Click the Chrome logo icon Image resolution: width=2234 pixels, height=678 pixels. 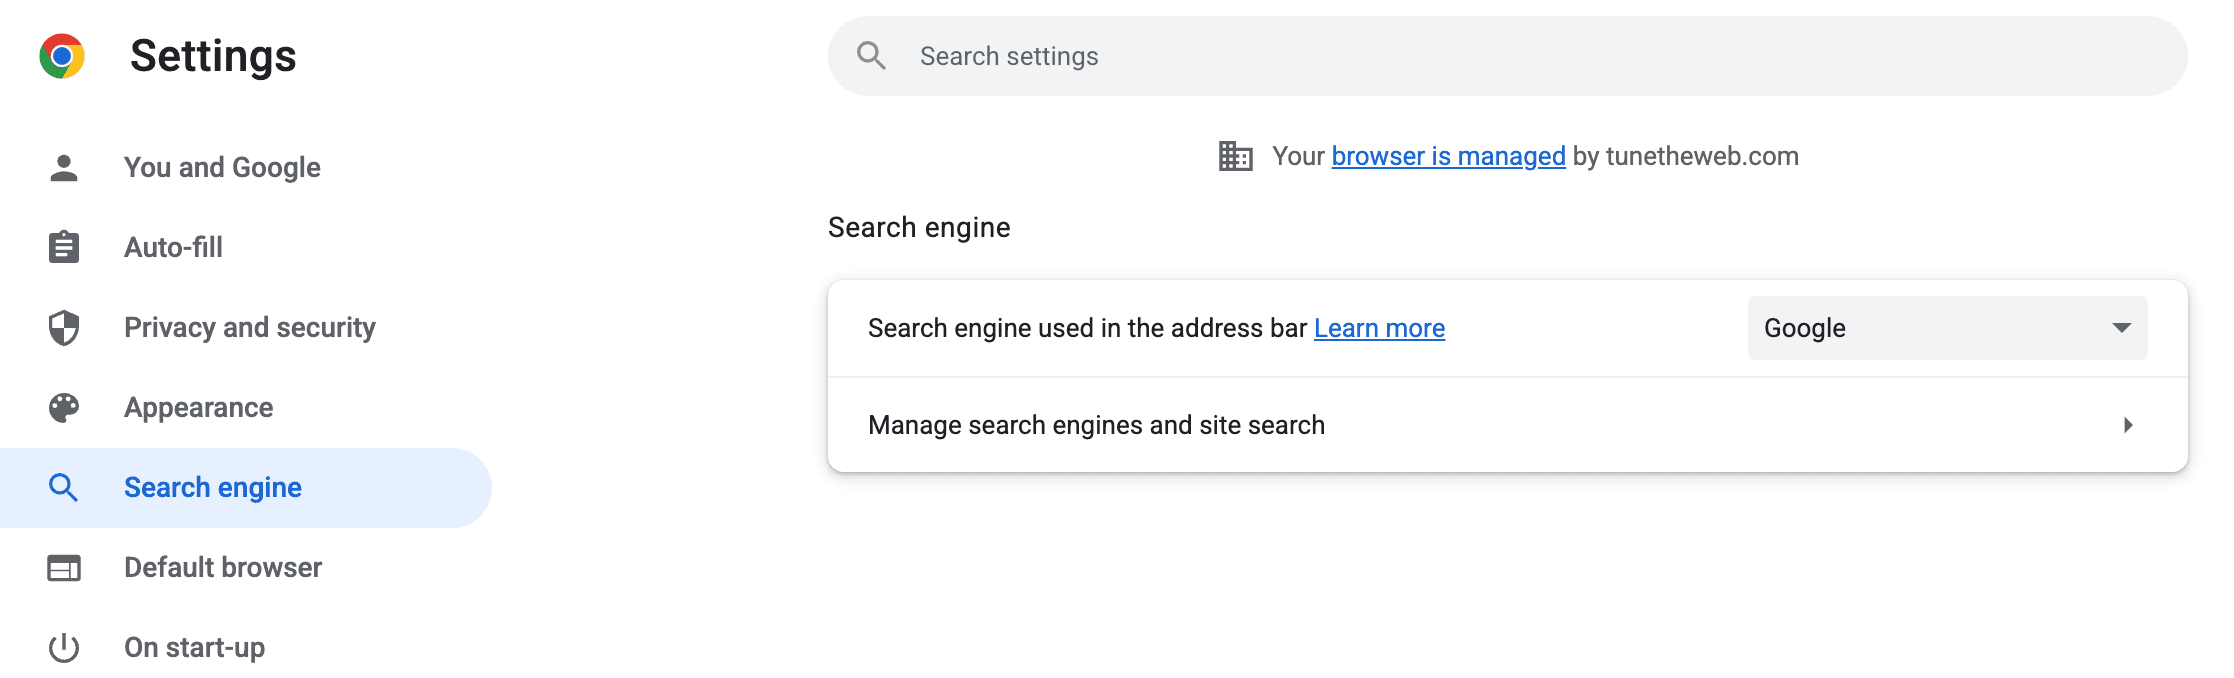pos(62,56)
